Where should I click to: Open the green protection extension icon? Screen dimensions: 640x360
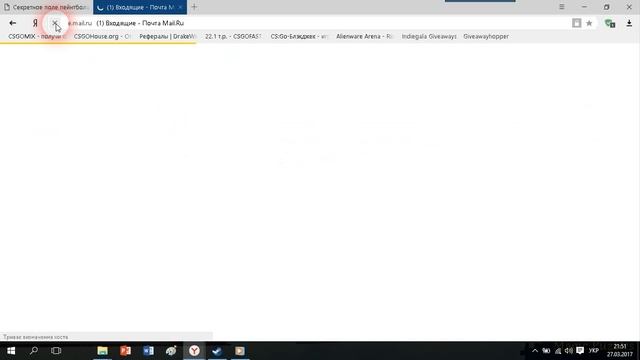[610, 23]
